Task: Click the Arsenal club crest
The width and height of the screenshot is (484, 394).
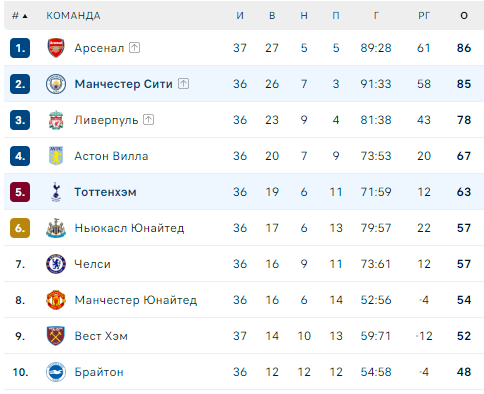Action: click(x=56, y=48)
